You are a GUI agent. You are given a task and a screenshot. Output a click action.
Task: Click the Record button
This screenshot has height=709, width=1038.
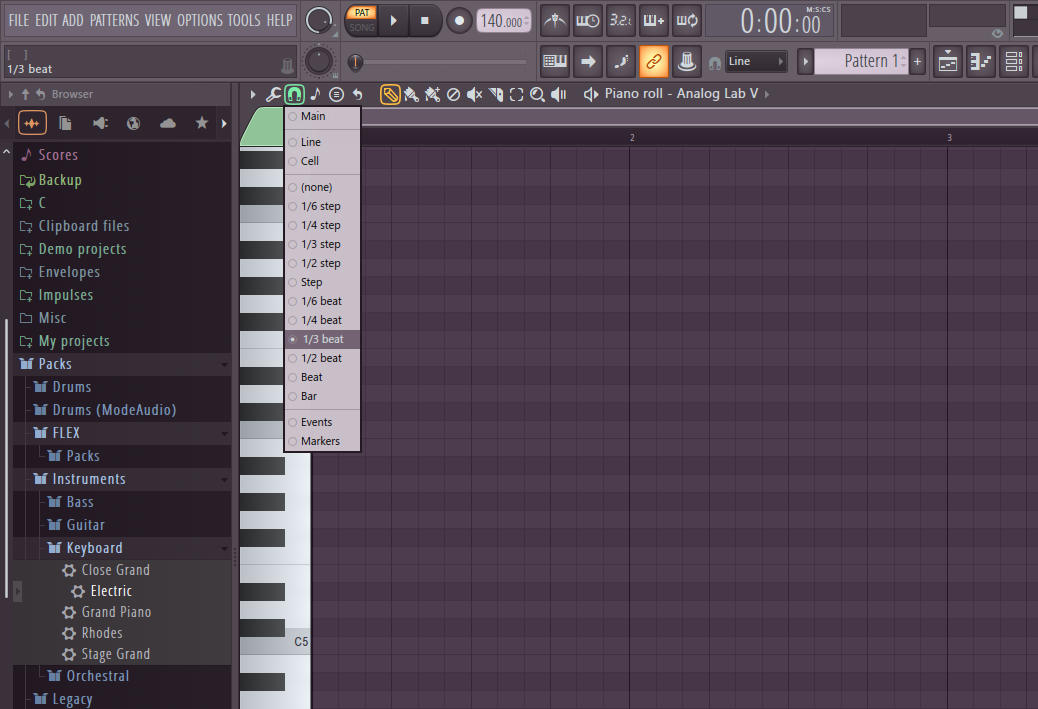(x=459, y=20)
